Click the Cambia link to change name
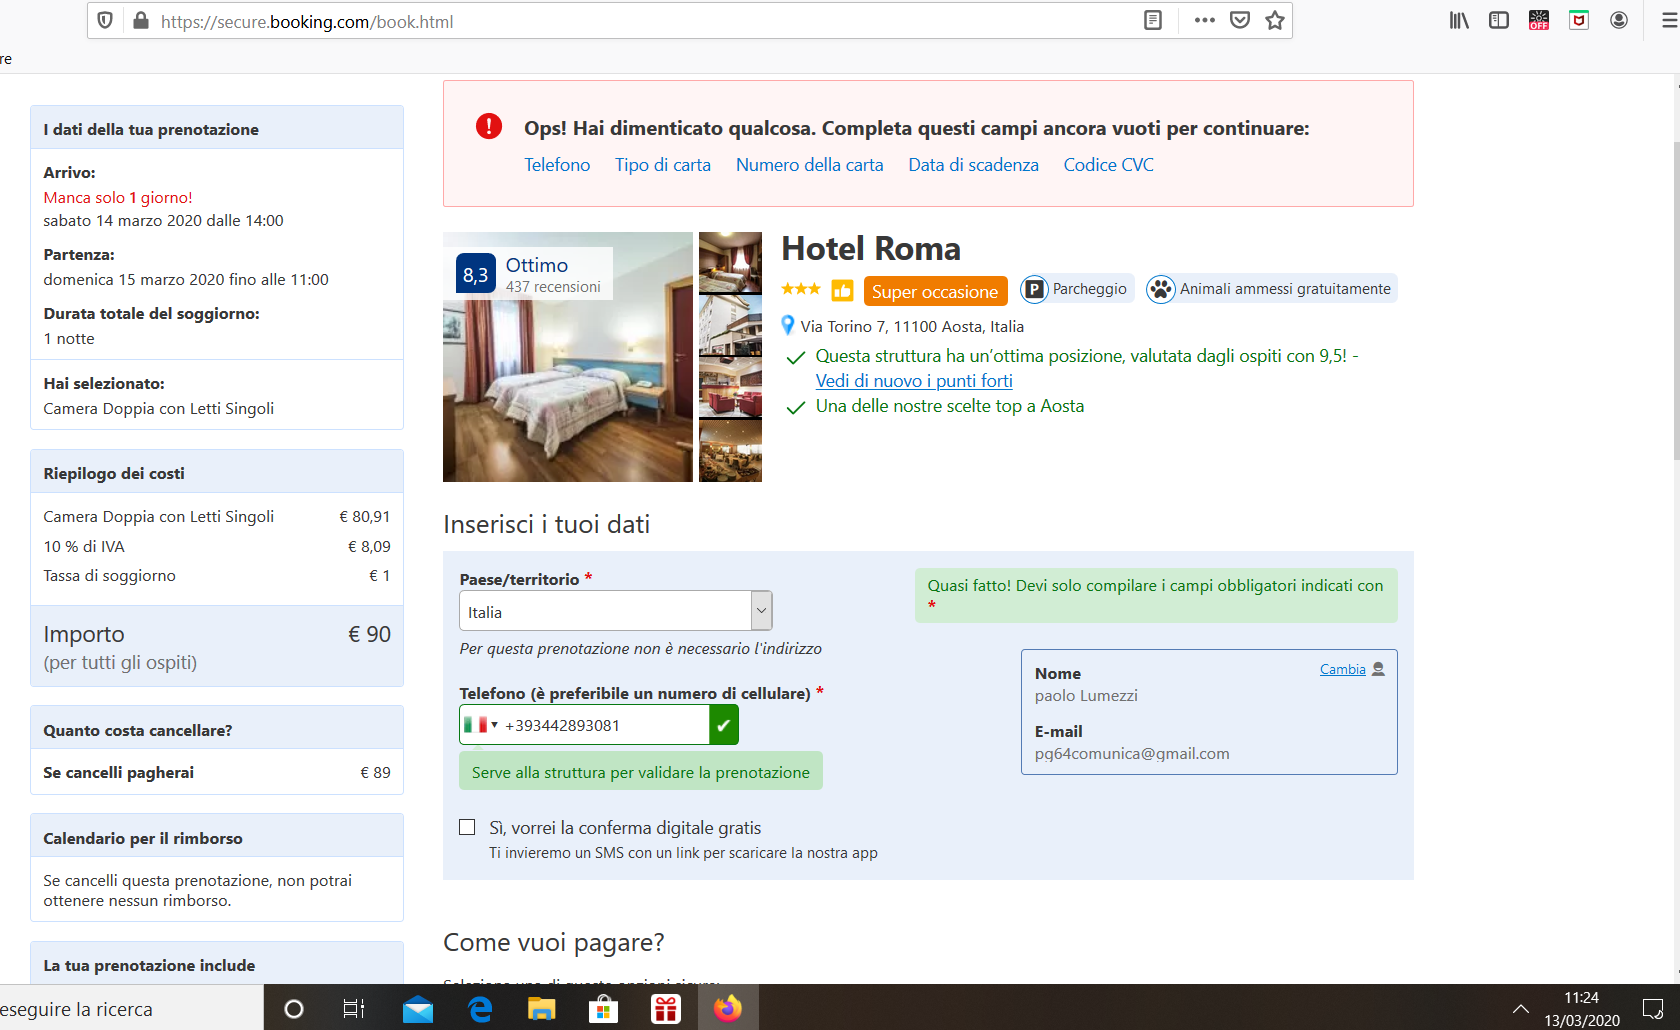This screenshot has height=1030, width=1680. pyautogui.click(x=1342, y=669)
